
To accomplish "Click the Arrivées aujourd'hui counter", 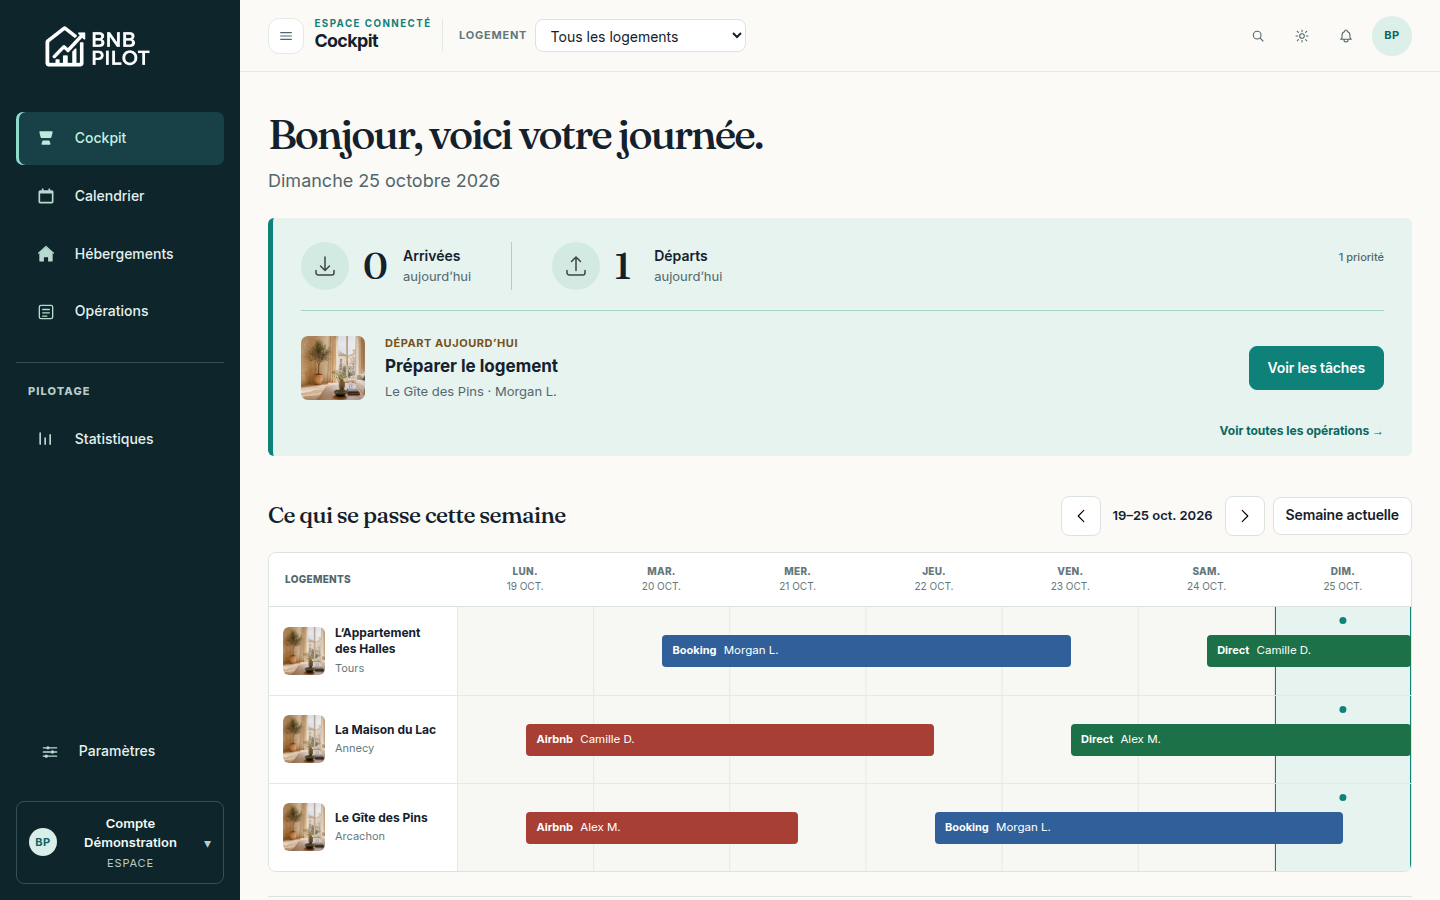I will 386,266.
